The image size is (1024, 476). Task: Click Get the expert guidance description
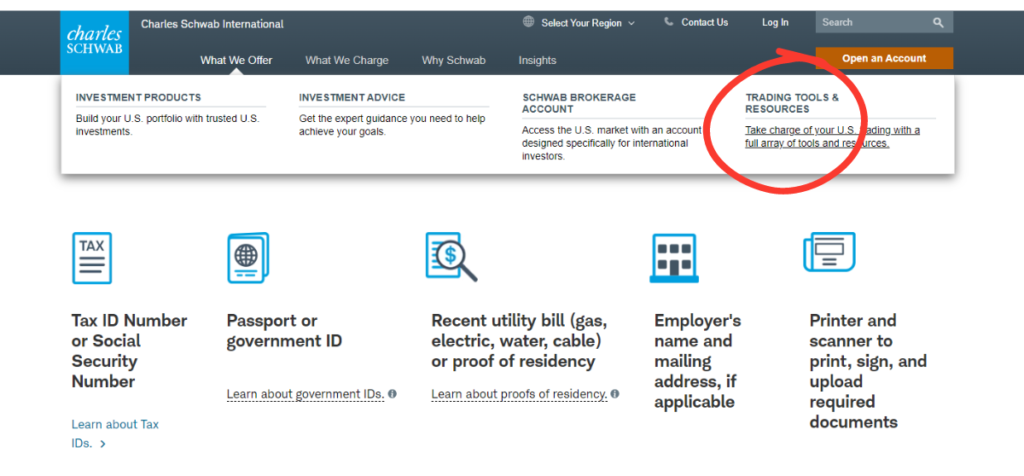coord(392,125)
